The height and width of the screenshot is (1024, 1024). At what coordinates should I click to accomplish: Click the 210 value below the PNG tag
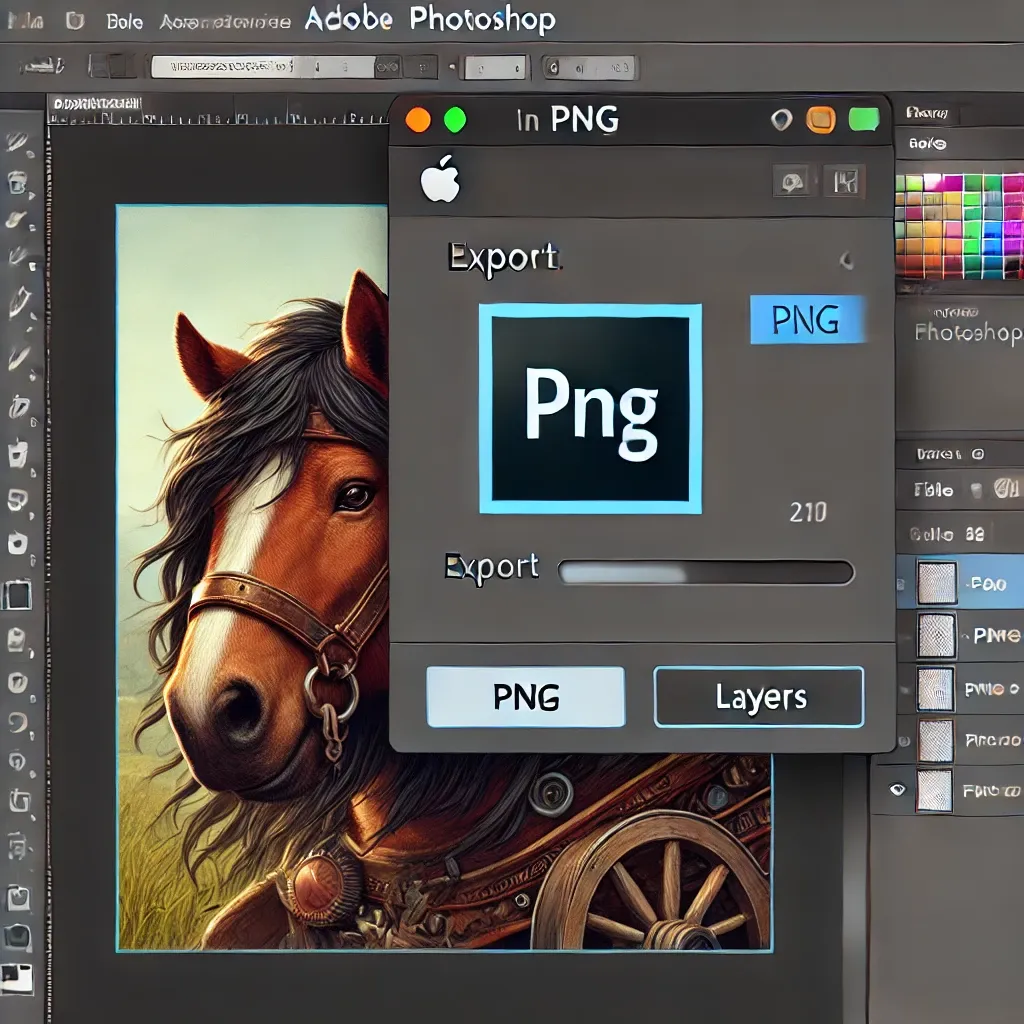808,512
